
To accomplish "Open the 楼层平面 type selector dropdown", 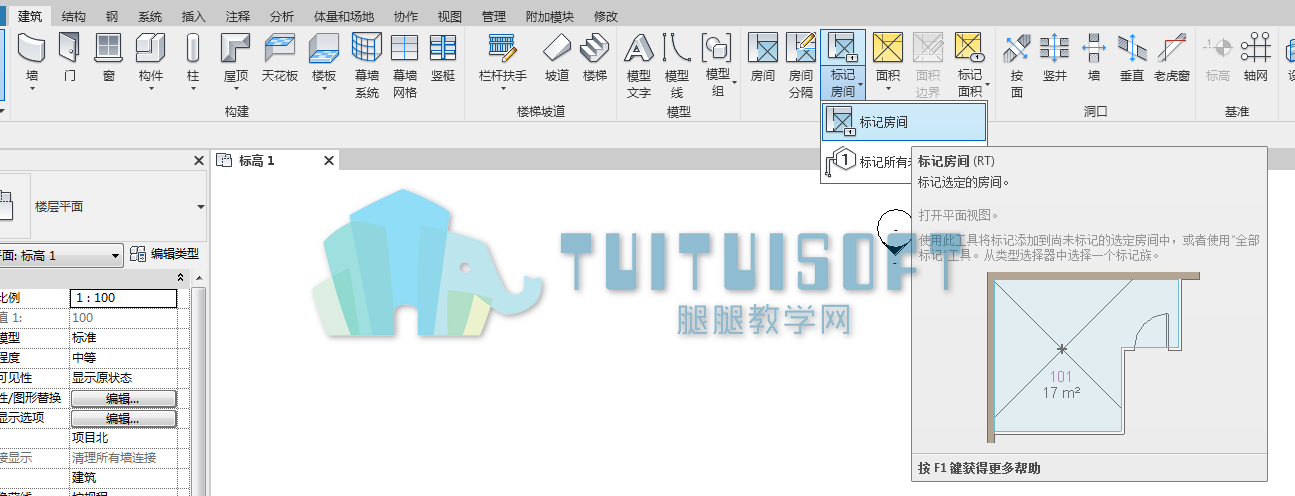I will click(x=201, y=206).
